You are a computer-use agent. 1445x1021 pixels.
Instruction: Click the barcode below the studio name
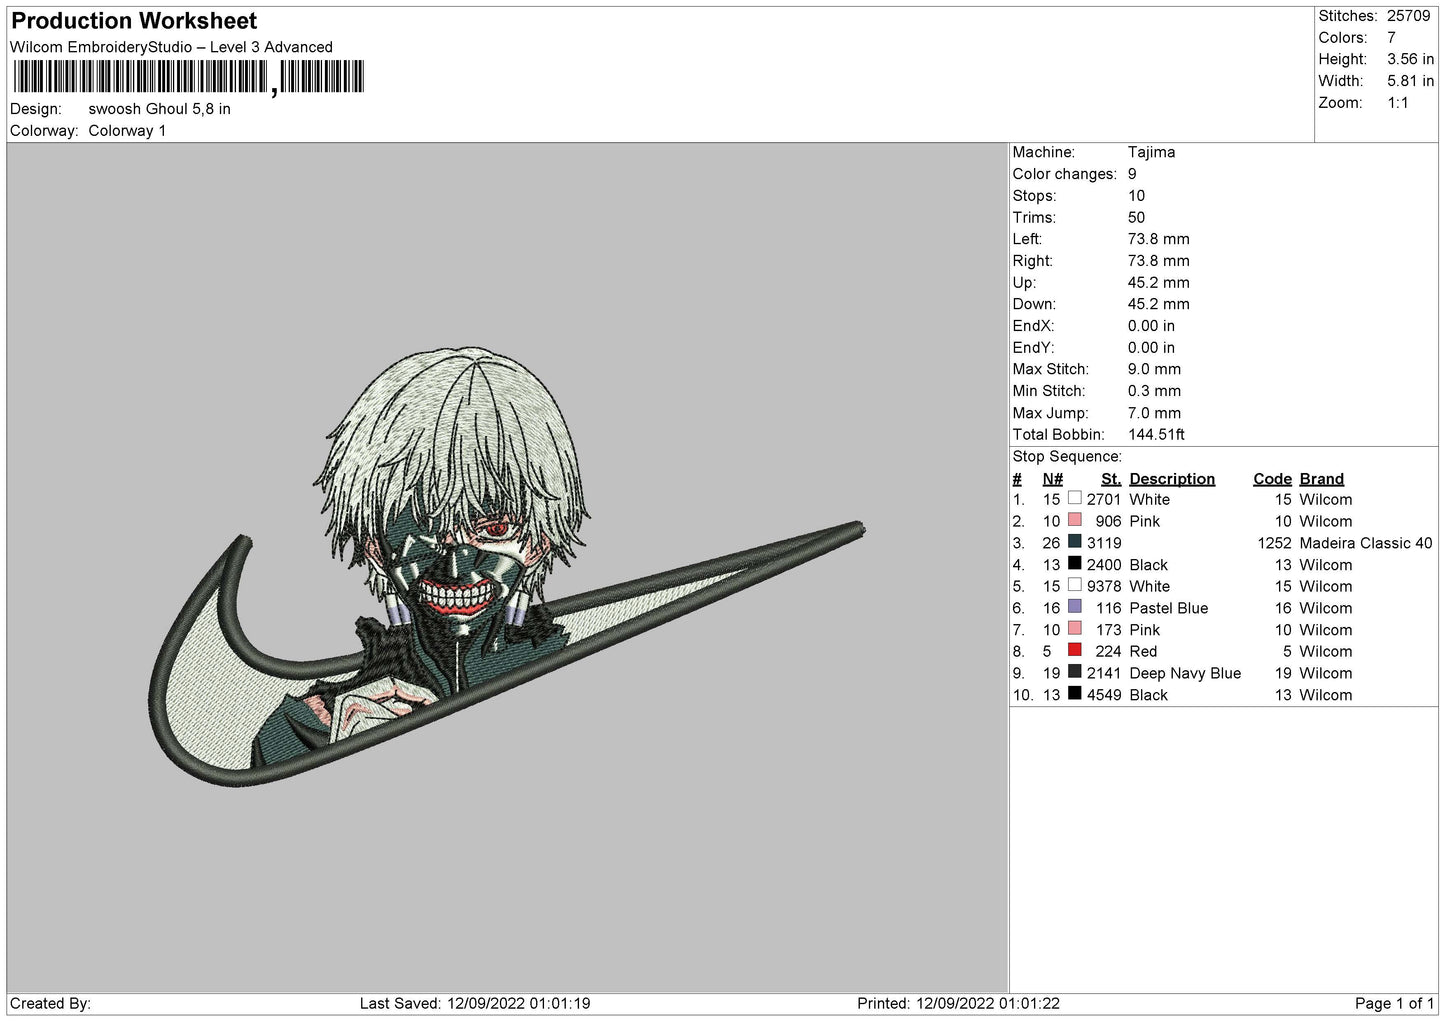pos(189,77)
